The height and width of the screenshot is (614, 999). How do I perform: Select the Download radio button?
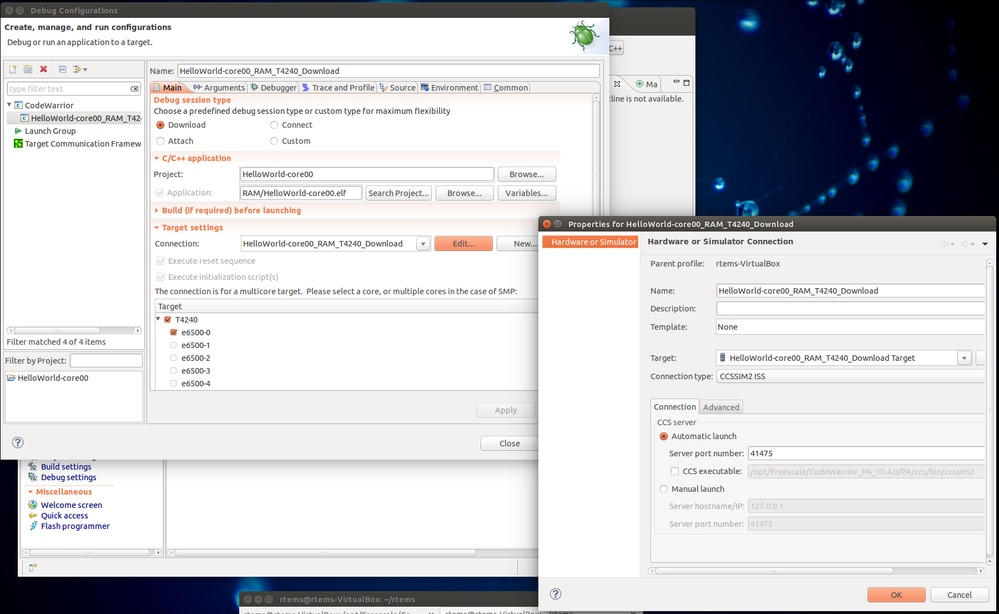pyautogui.click(x=161, y=125)
